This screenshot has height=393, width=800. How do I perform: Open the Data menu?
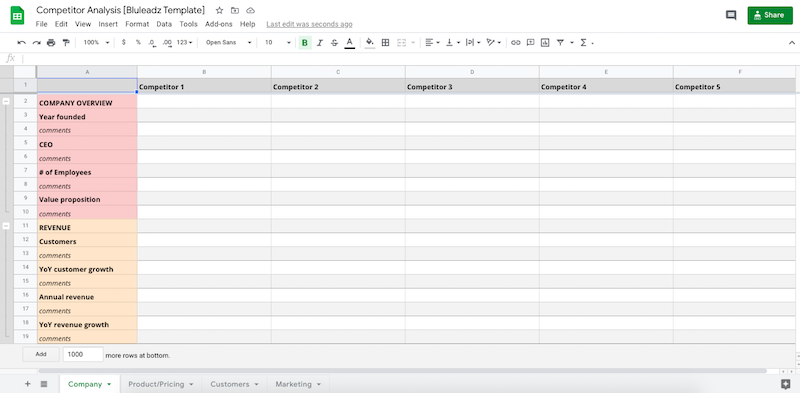click(164, 24)
